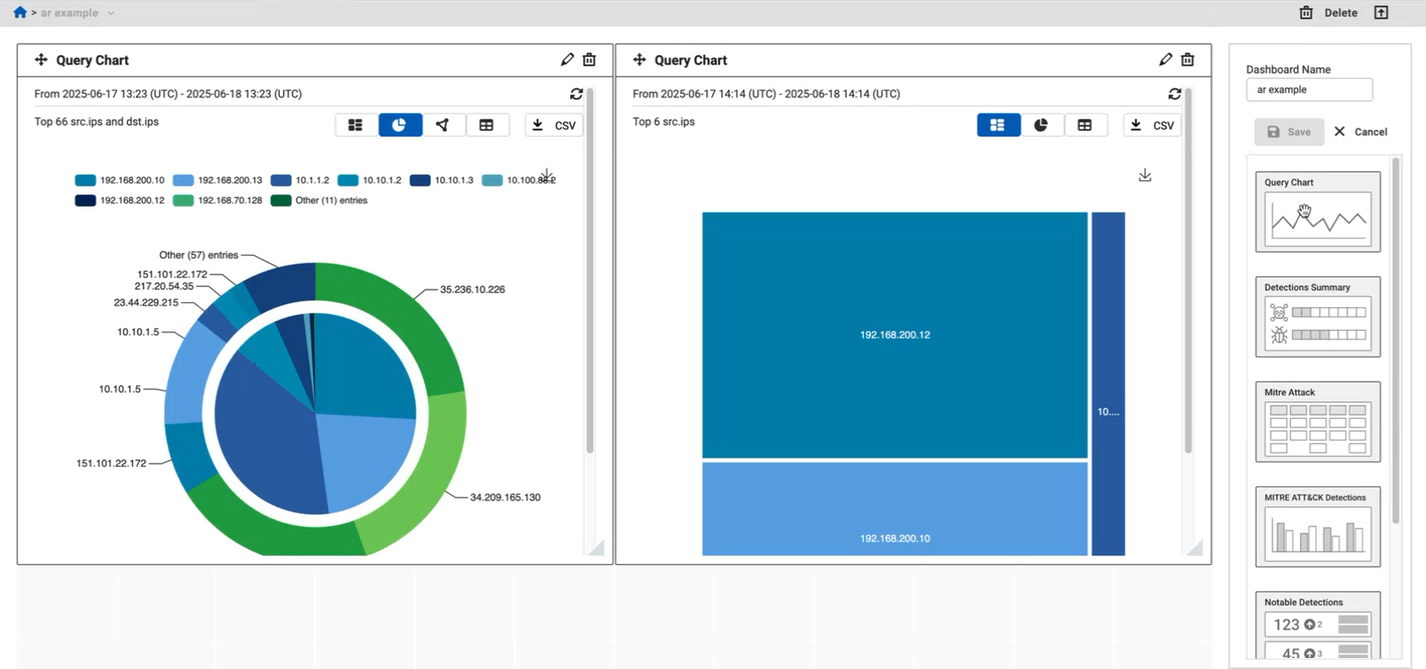Select the pie chart view in the right chart
1426x669 pixels.
(x=1041, y=125)
